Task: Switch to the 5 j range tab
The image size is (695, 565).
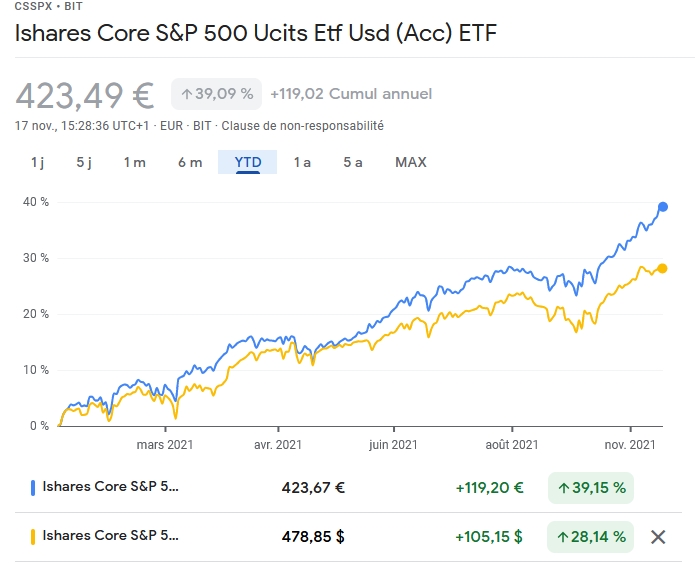Action: pyautogui.click(x=84, y=162)
